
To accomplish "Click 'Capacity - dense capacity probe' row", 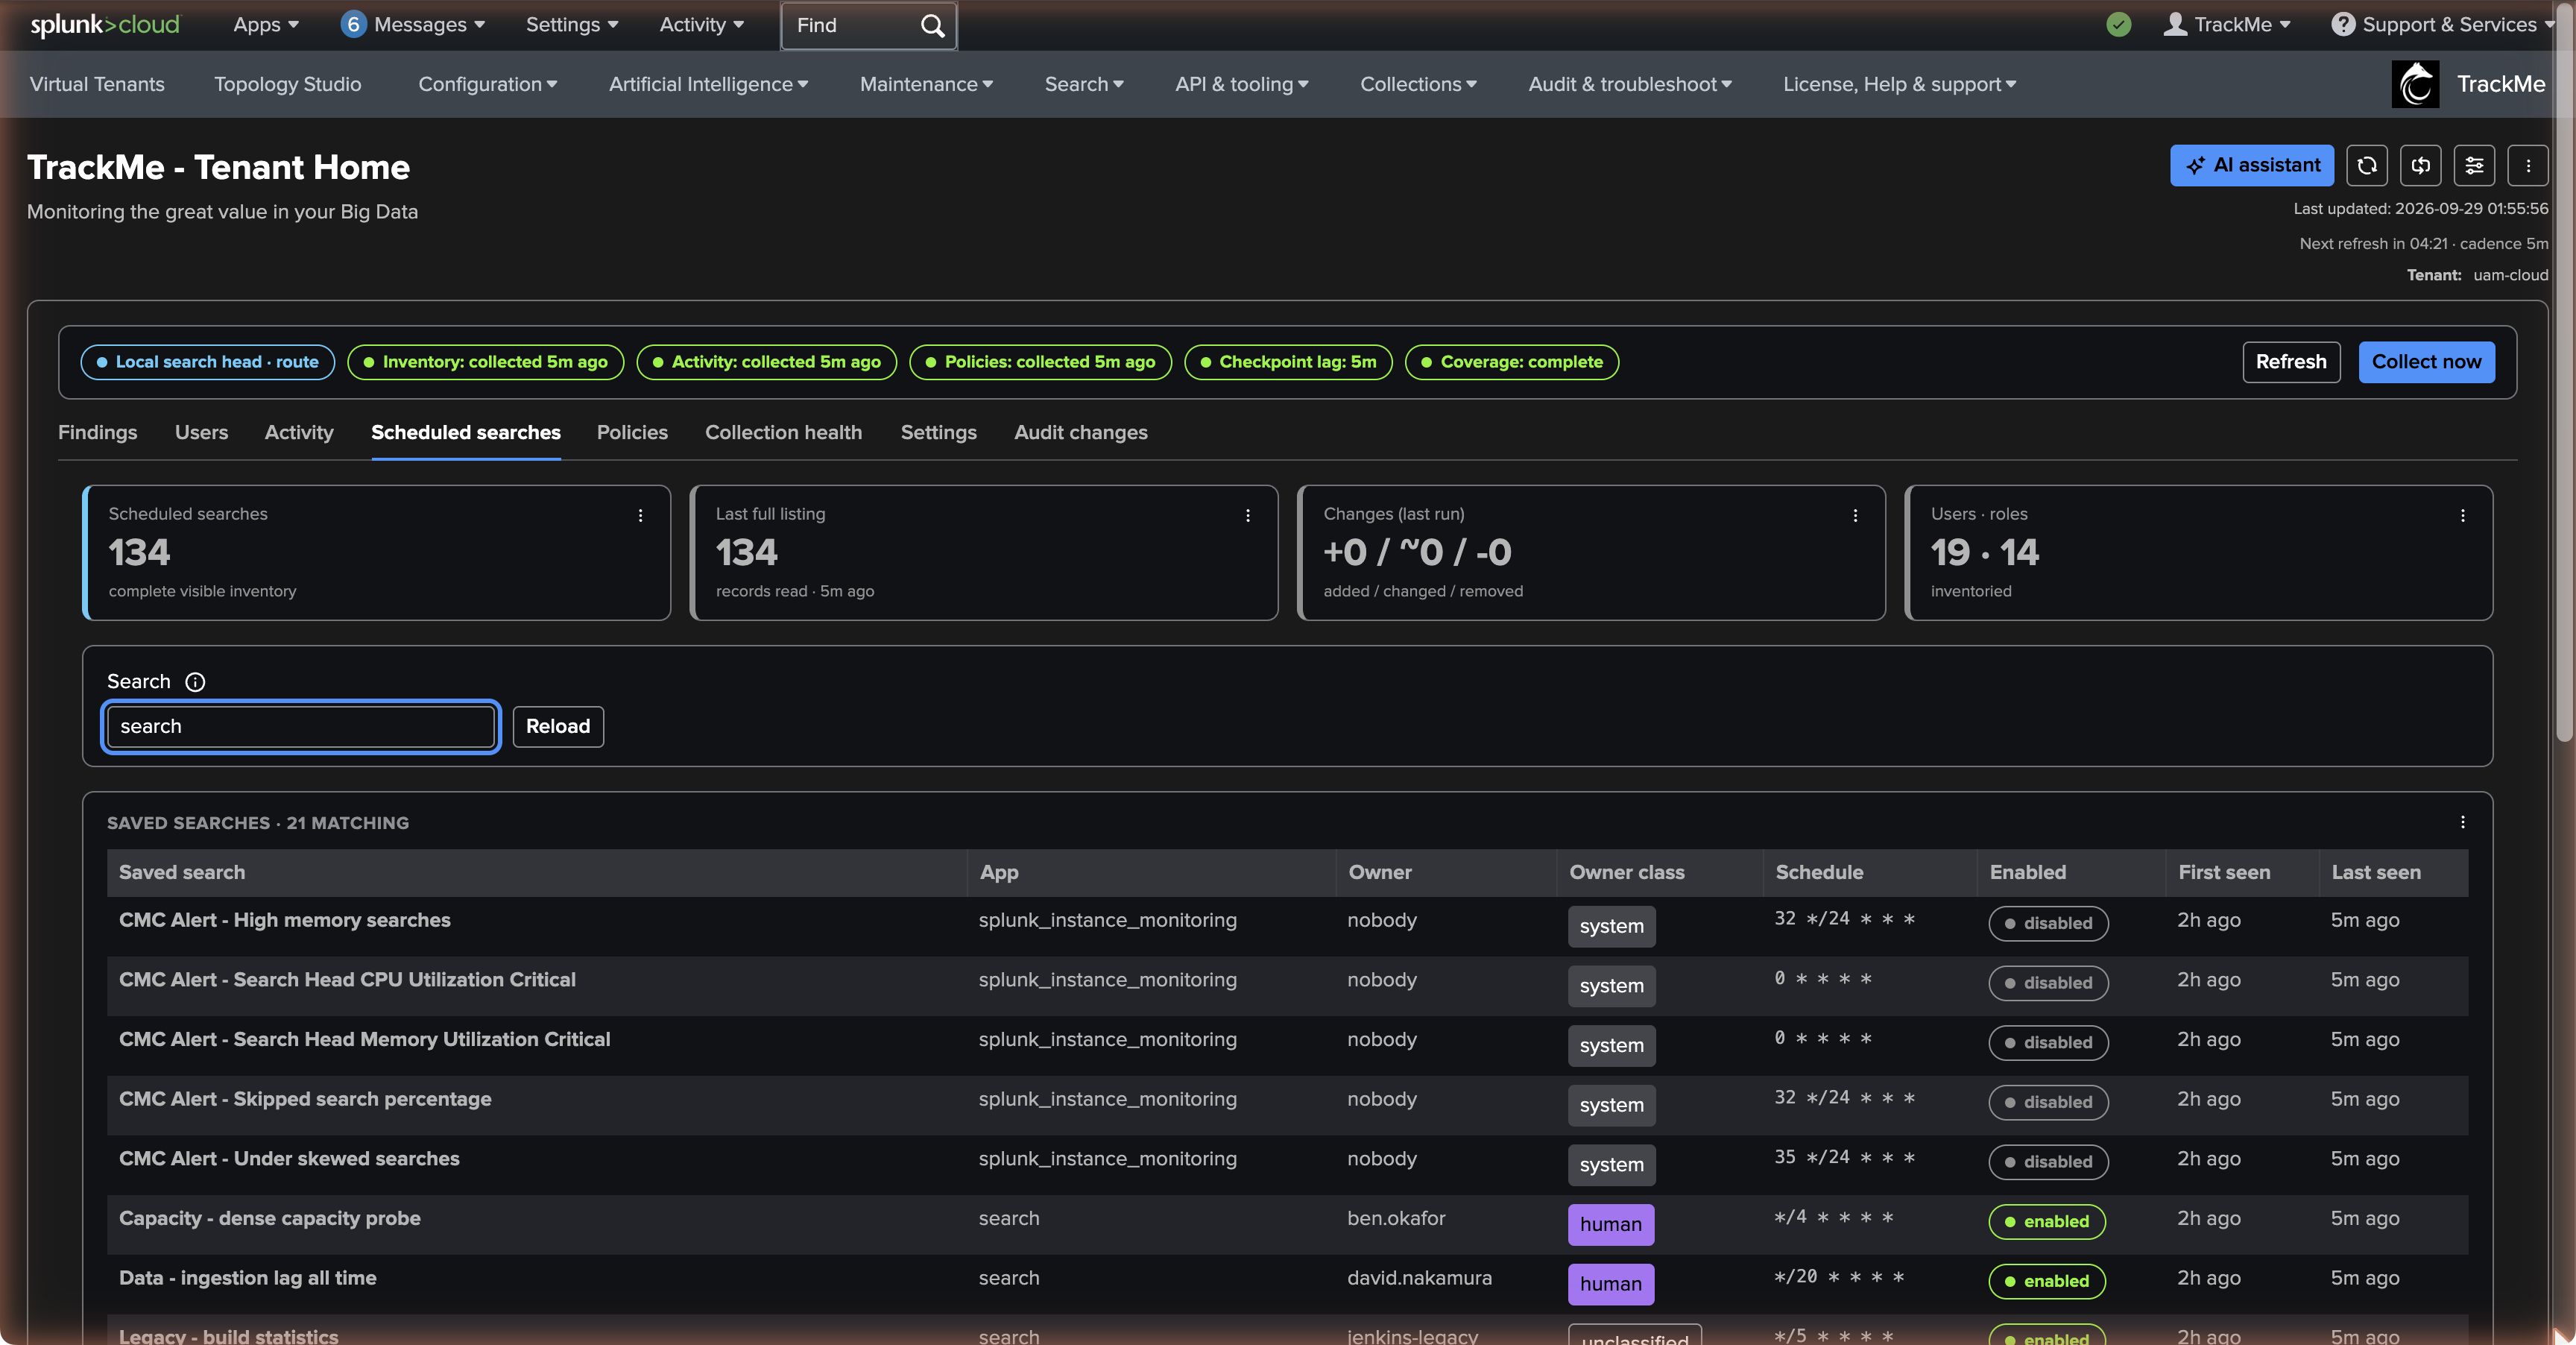I will click(x=1287, y=1224).
